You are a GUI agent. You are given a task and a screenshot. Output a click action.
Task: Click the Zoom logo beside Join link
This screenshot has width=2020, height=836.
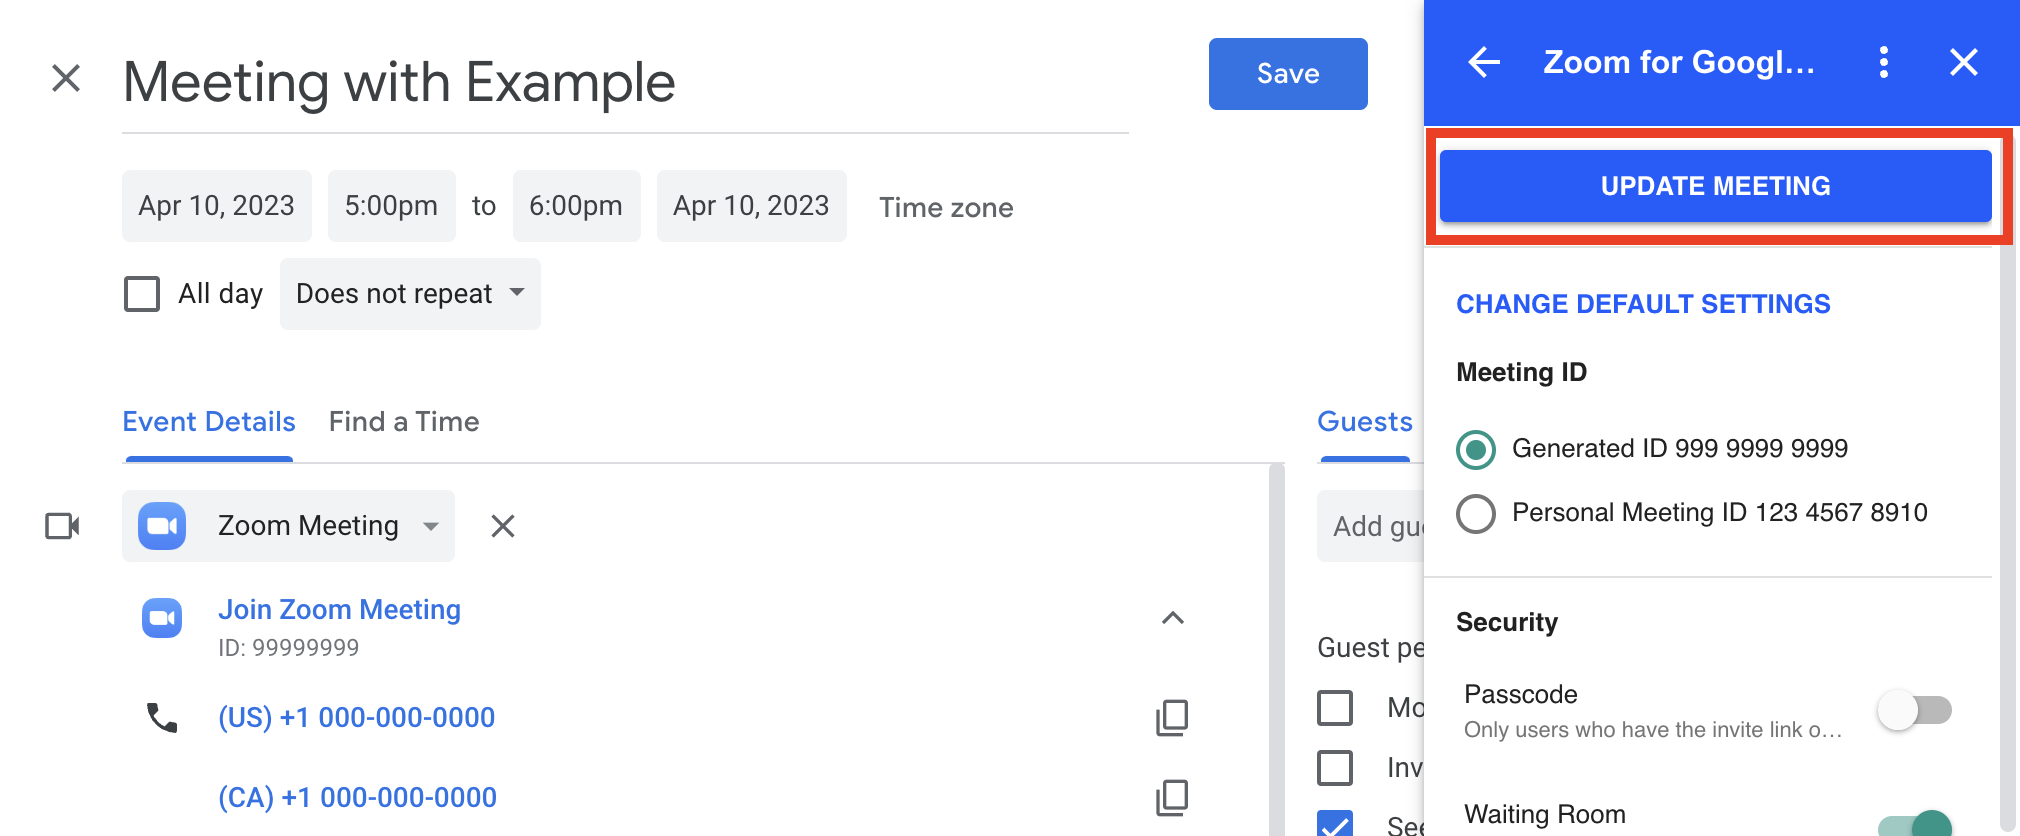coord(162,618)
